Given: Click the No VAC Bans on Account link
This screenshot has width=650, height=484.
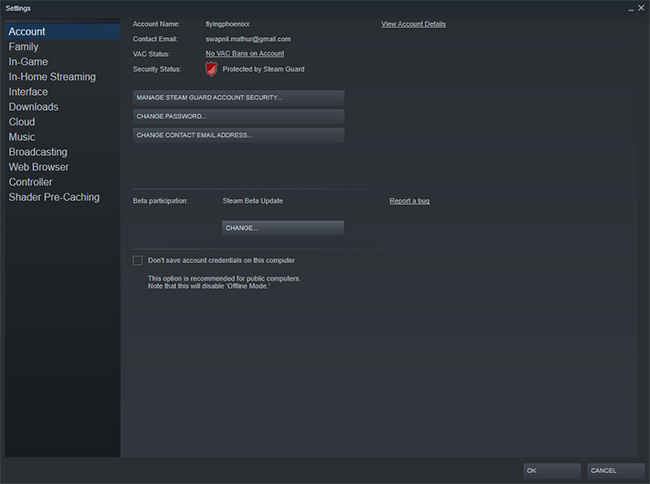Looking at the screenshot, I should (x=245, y=53).
